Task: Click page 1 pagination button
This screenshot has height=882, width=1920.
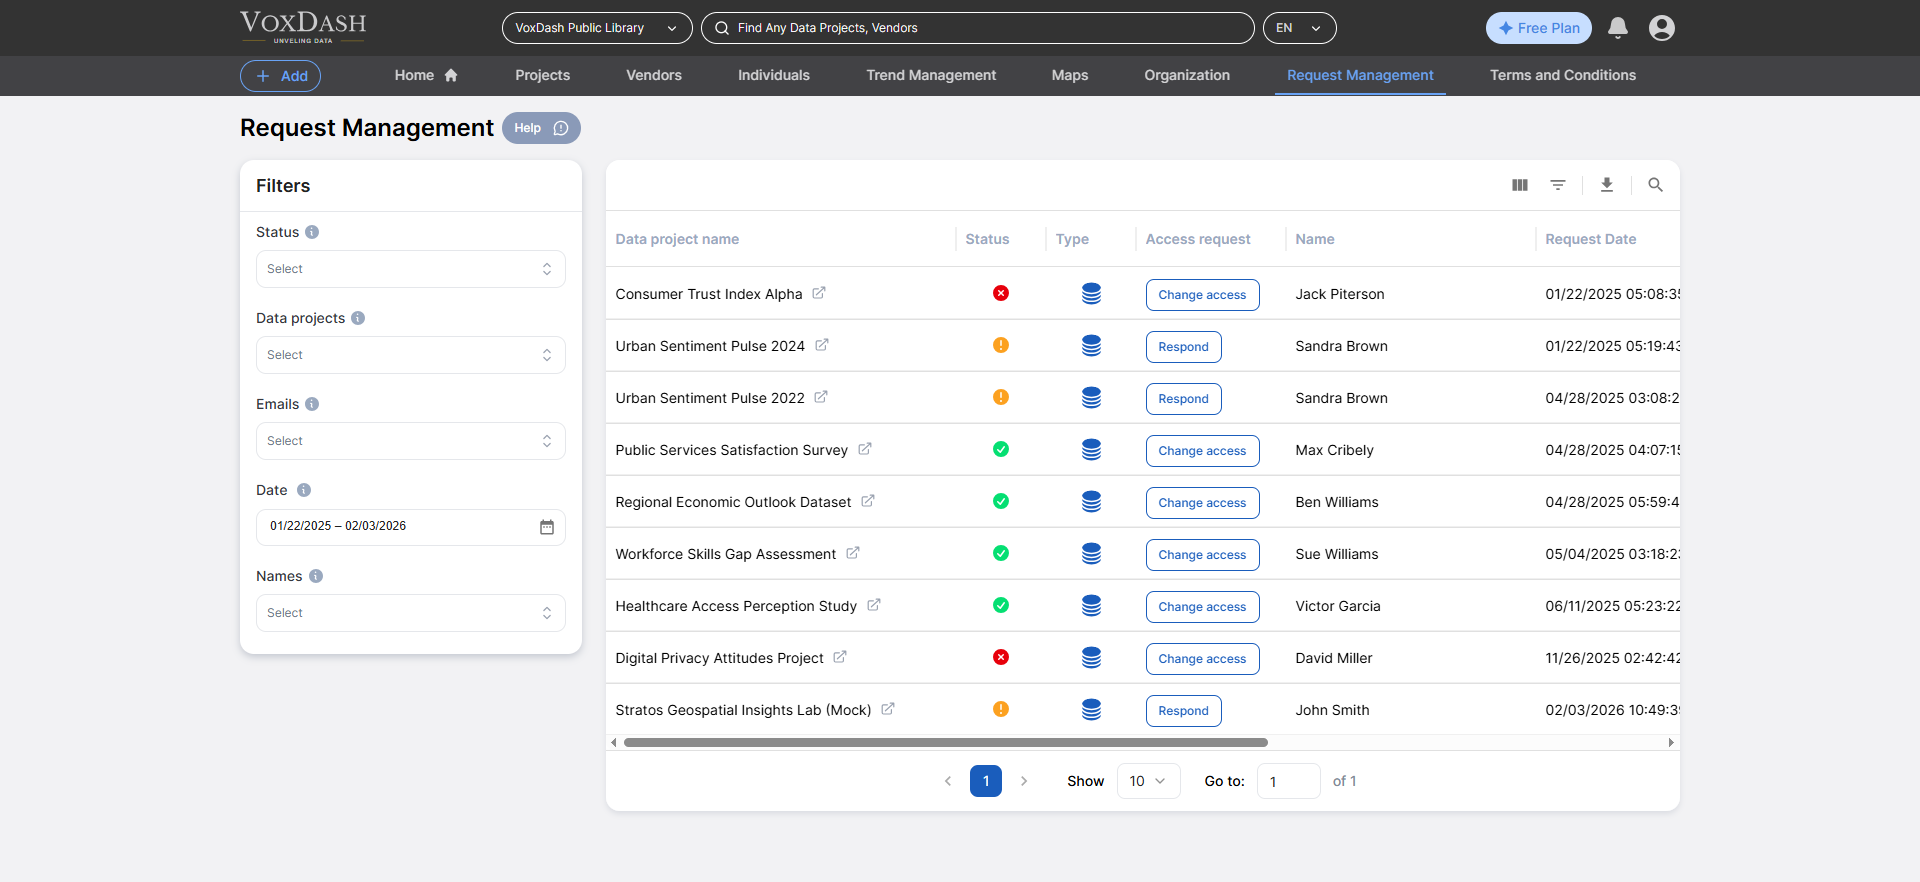Action: tap(986, 781)
